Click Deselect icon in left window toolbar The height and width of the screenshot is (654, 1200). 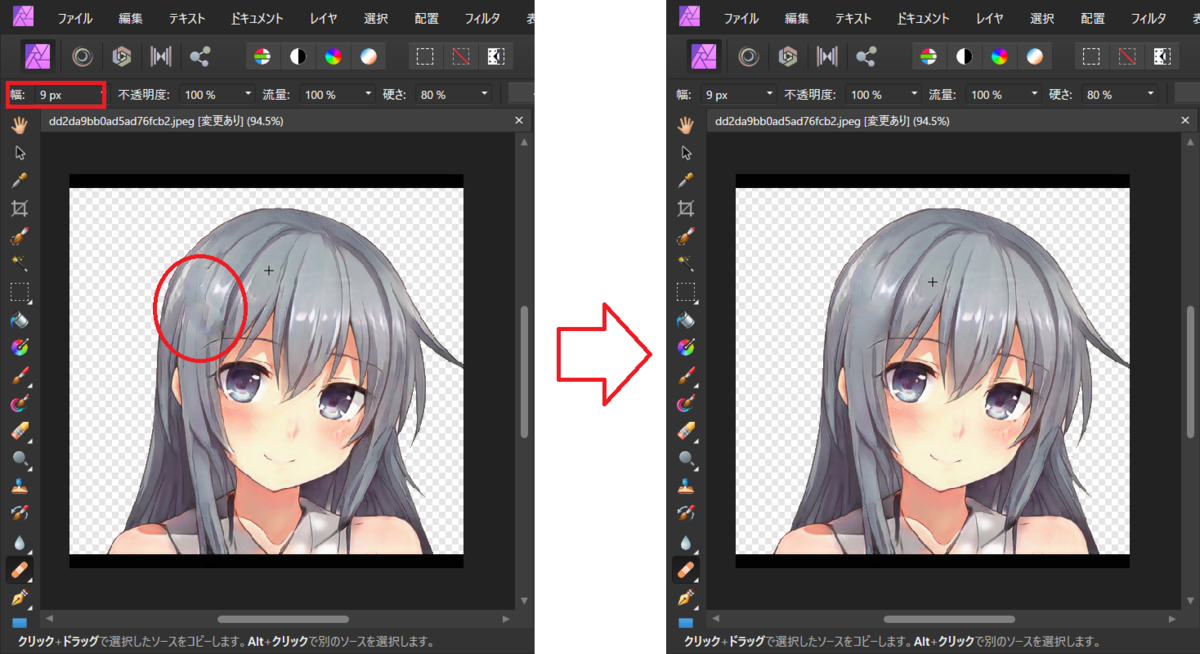pos(461,56)
